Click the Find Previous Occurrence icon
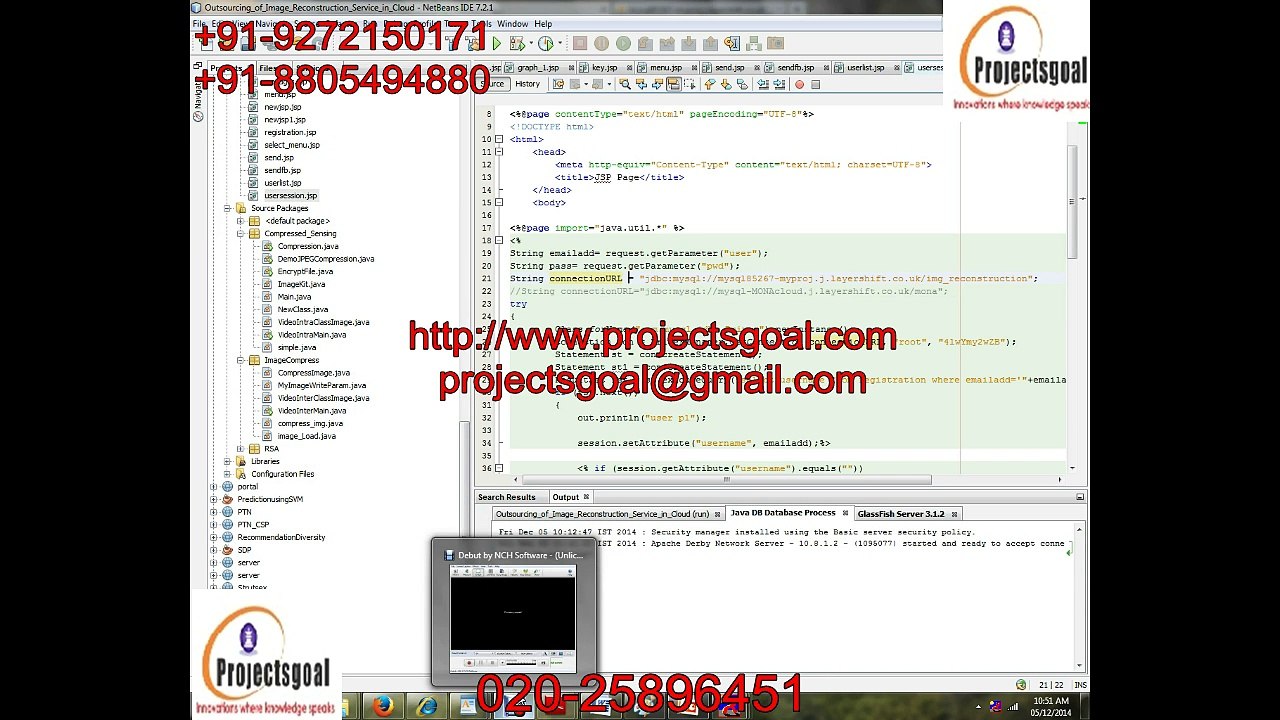1280x720 pixels. click(x=642, y=85)
